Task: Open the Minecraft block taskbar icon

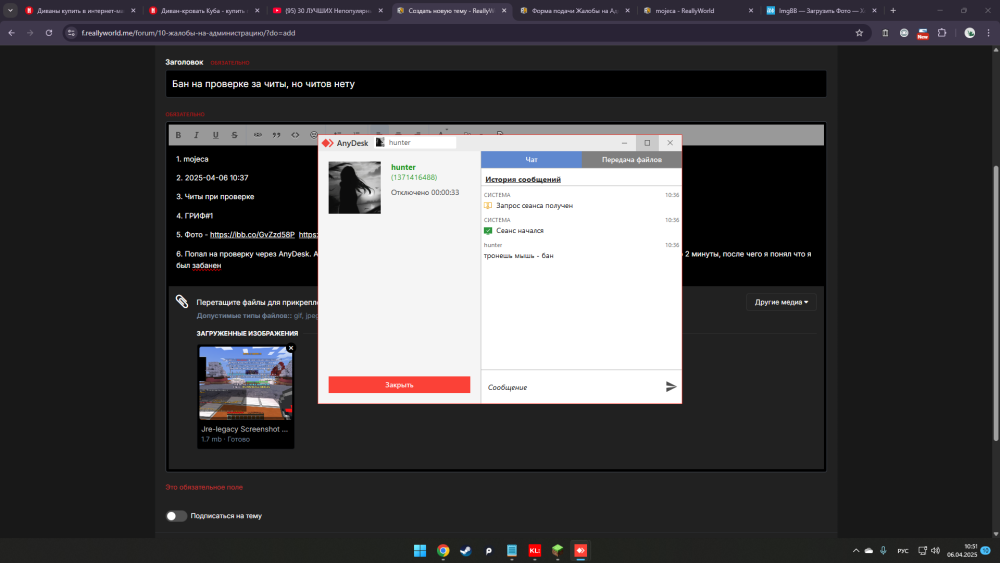Action: (x=557, y=551)
